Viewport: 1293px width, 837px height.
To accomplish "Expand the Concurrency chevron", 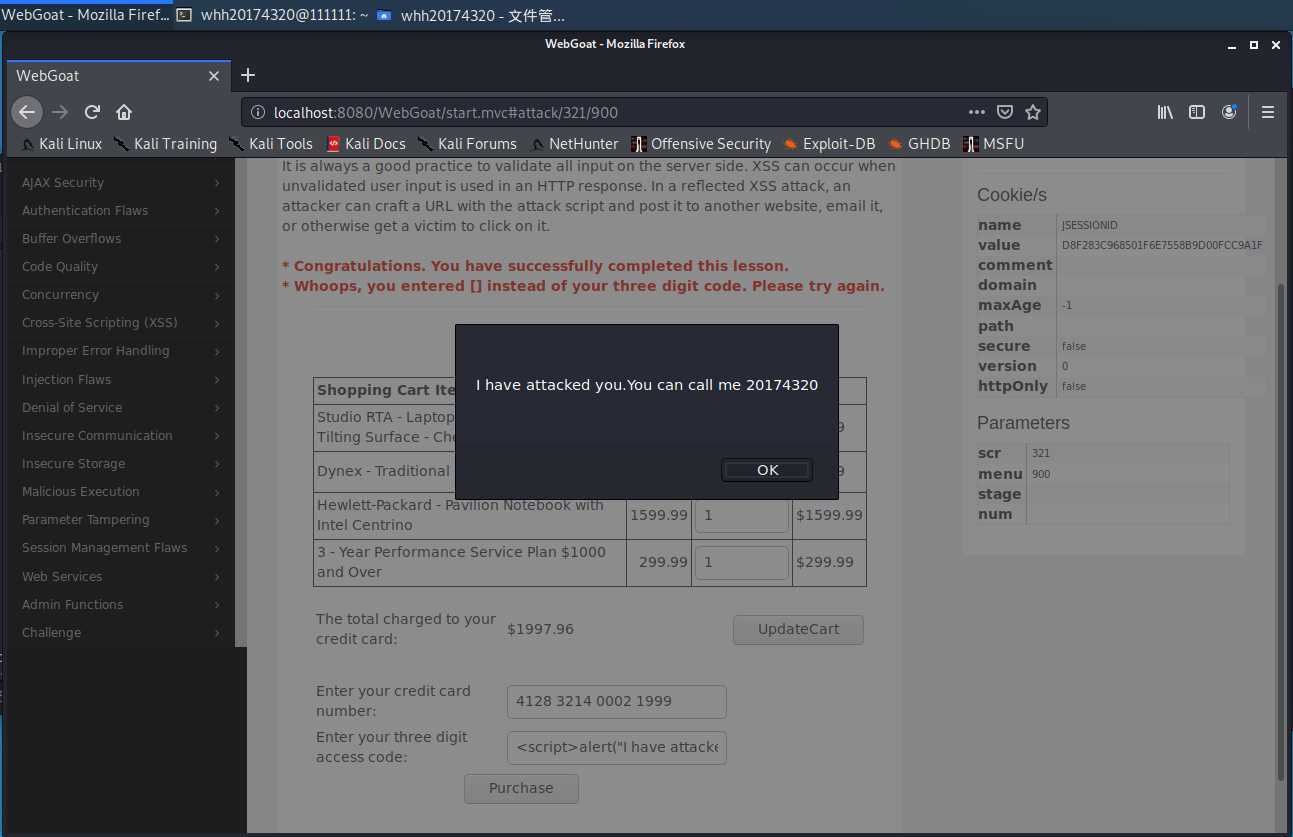I will pyautogui.click(x=217, y=295).
